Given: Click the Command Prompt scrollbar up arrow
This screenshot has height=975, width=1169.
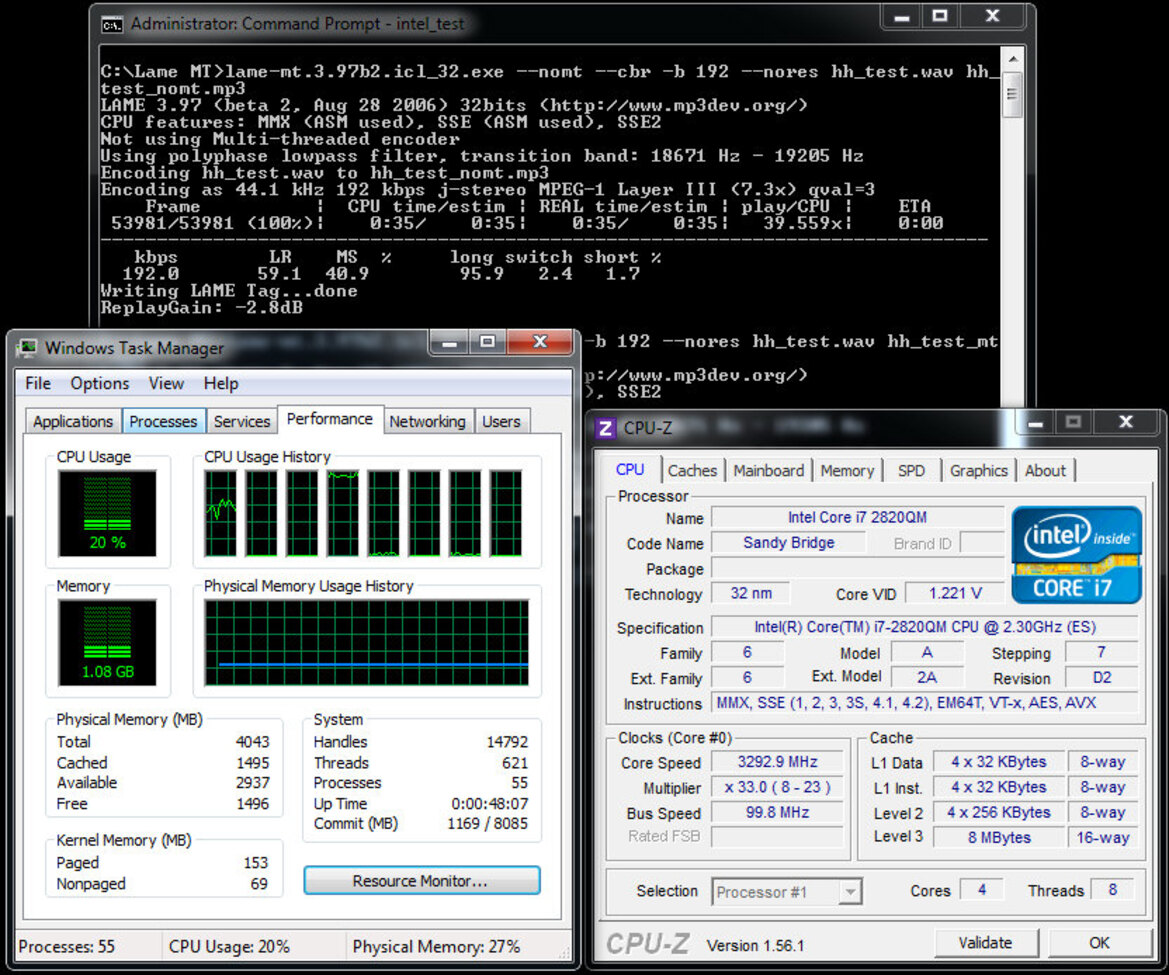Looking at the screenshot, I should point(1012,59).
